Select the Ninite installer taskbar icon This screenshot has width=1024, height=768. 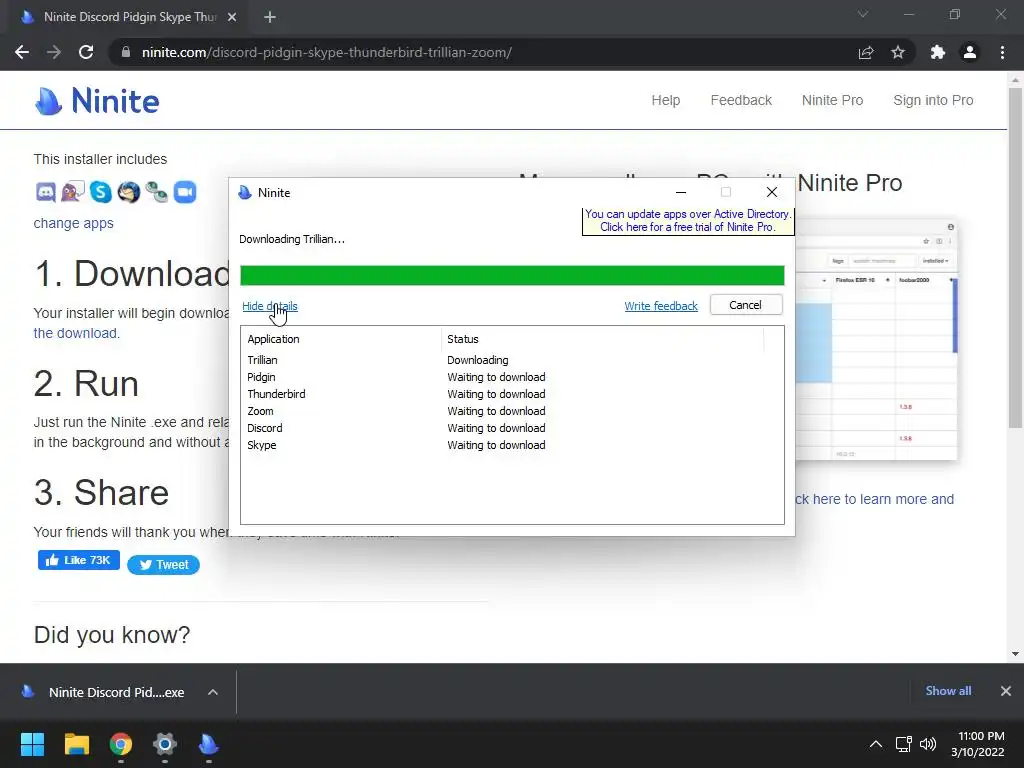pos(208,744)
